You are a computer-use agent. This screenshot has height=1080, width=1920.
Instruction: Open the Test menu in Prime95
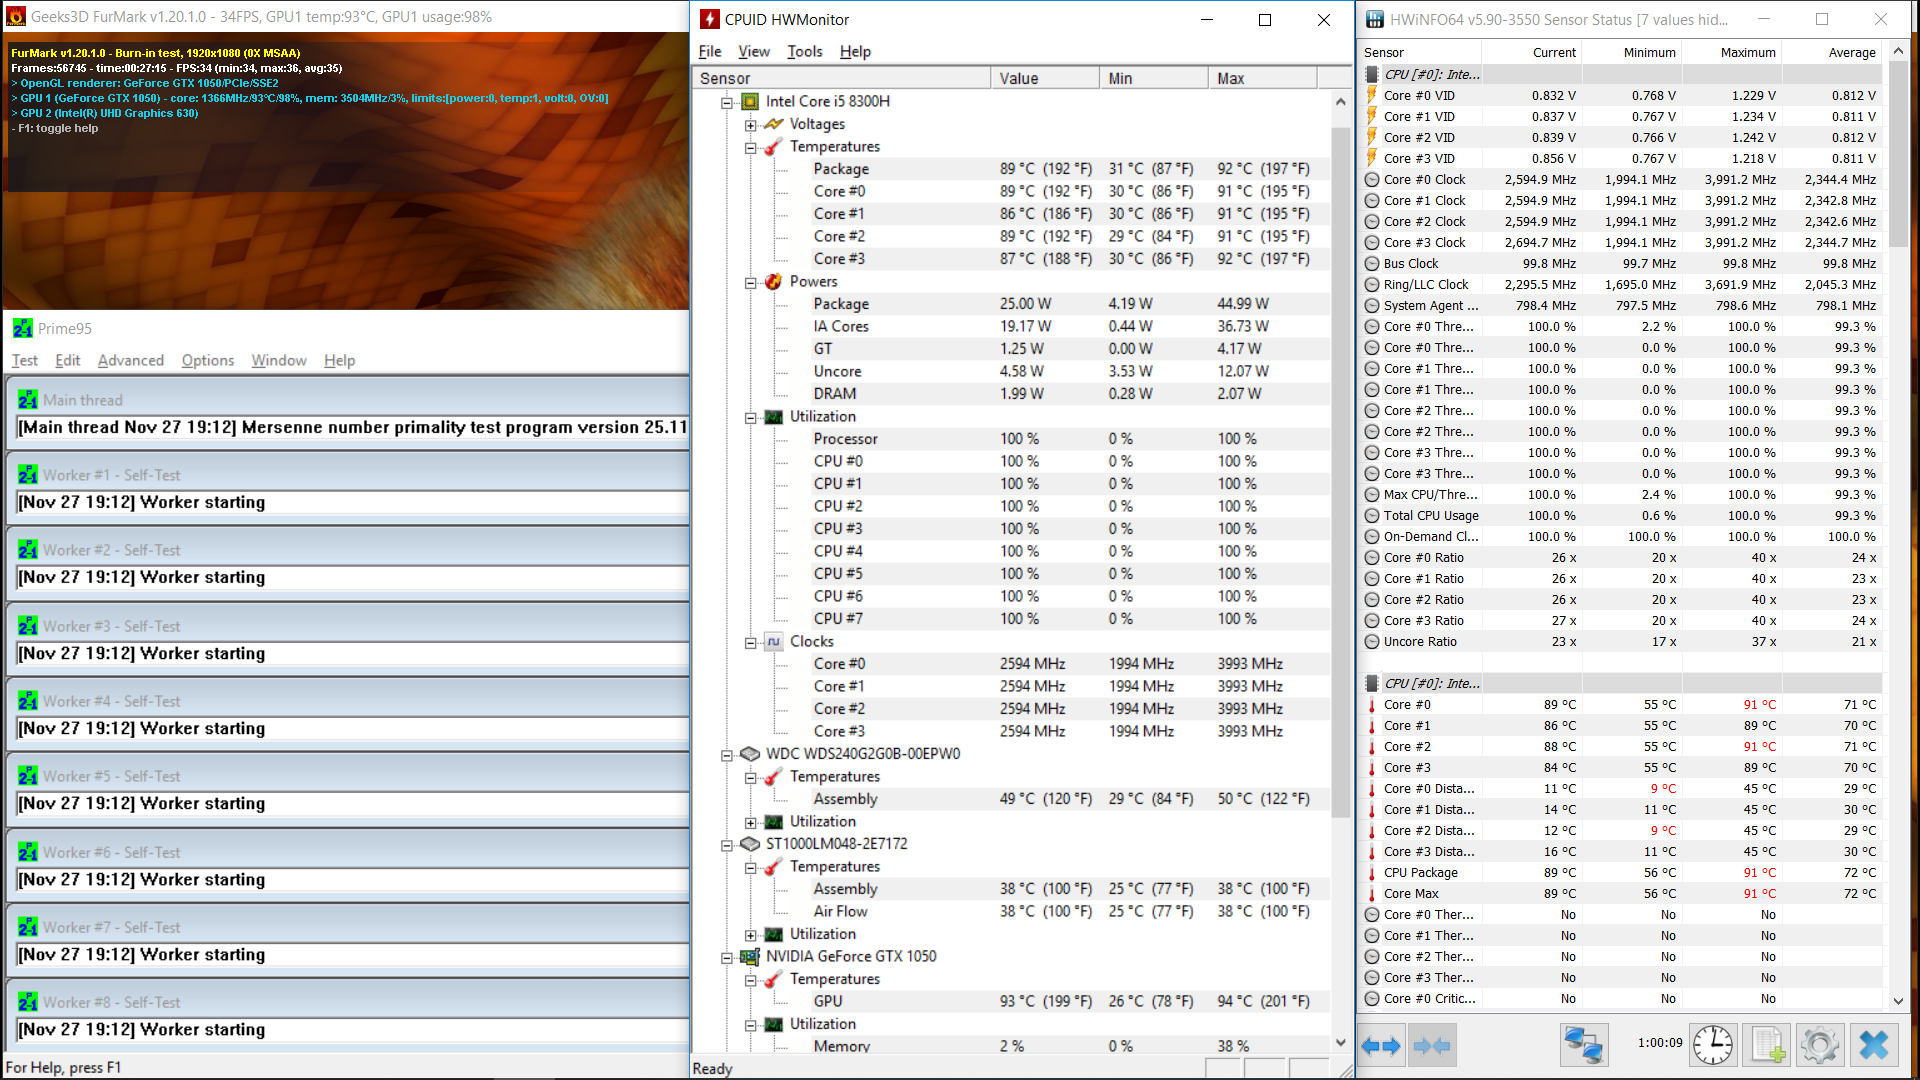point(25,360)
